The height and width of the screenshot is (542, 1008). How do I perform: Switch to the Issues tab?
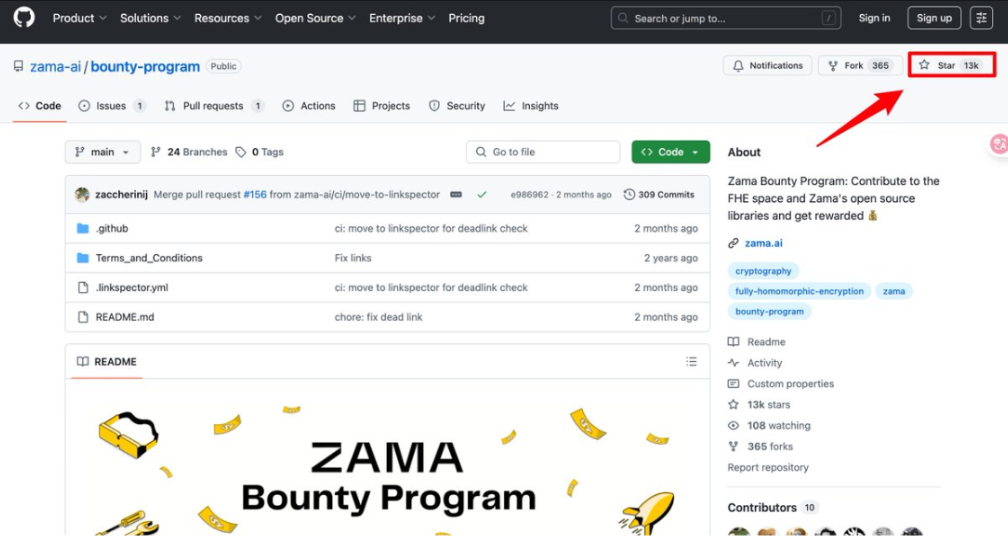pyautogui.click(x=111, y=105)
